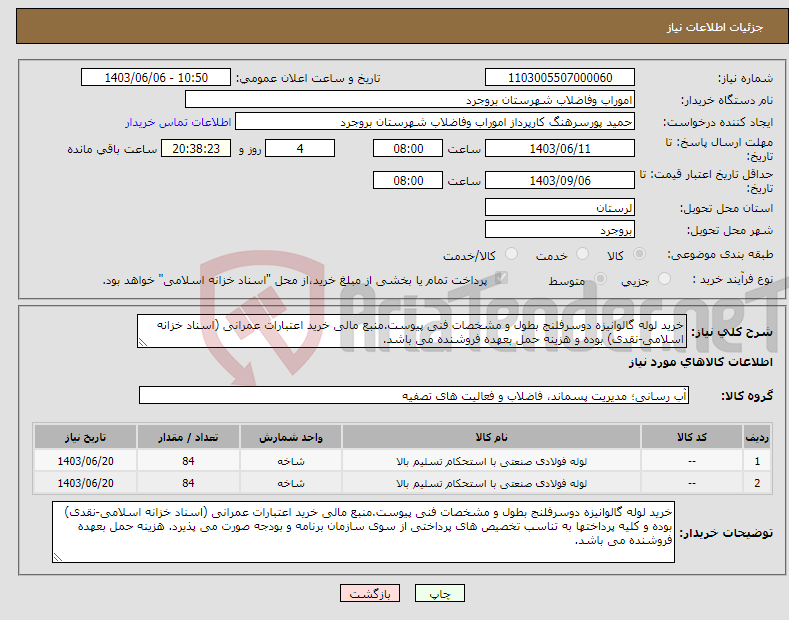Click the چاپ print button

[440, 593]
